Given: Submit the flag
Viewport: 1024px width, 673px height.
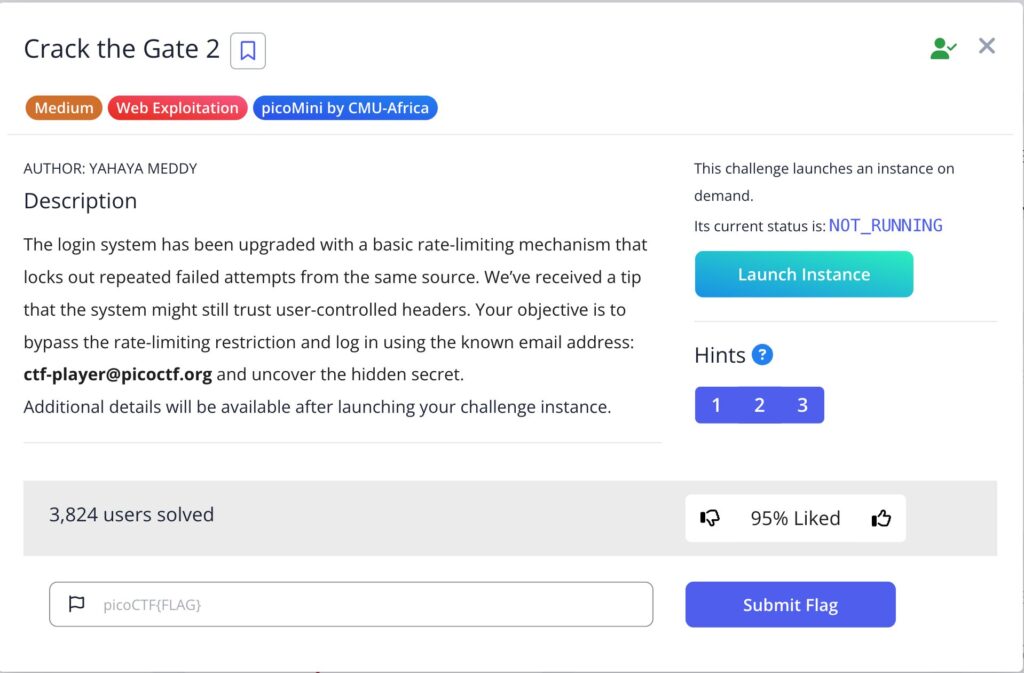Looking at the screenshot, I should [x=790, y=604].
